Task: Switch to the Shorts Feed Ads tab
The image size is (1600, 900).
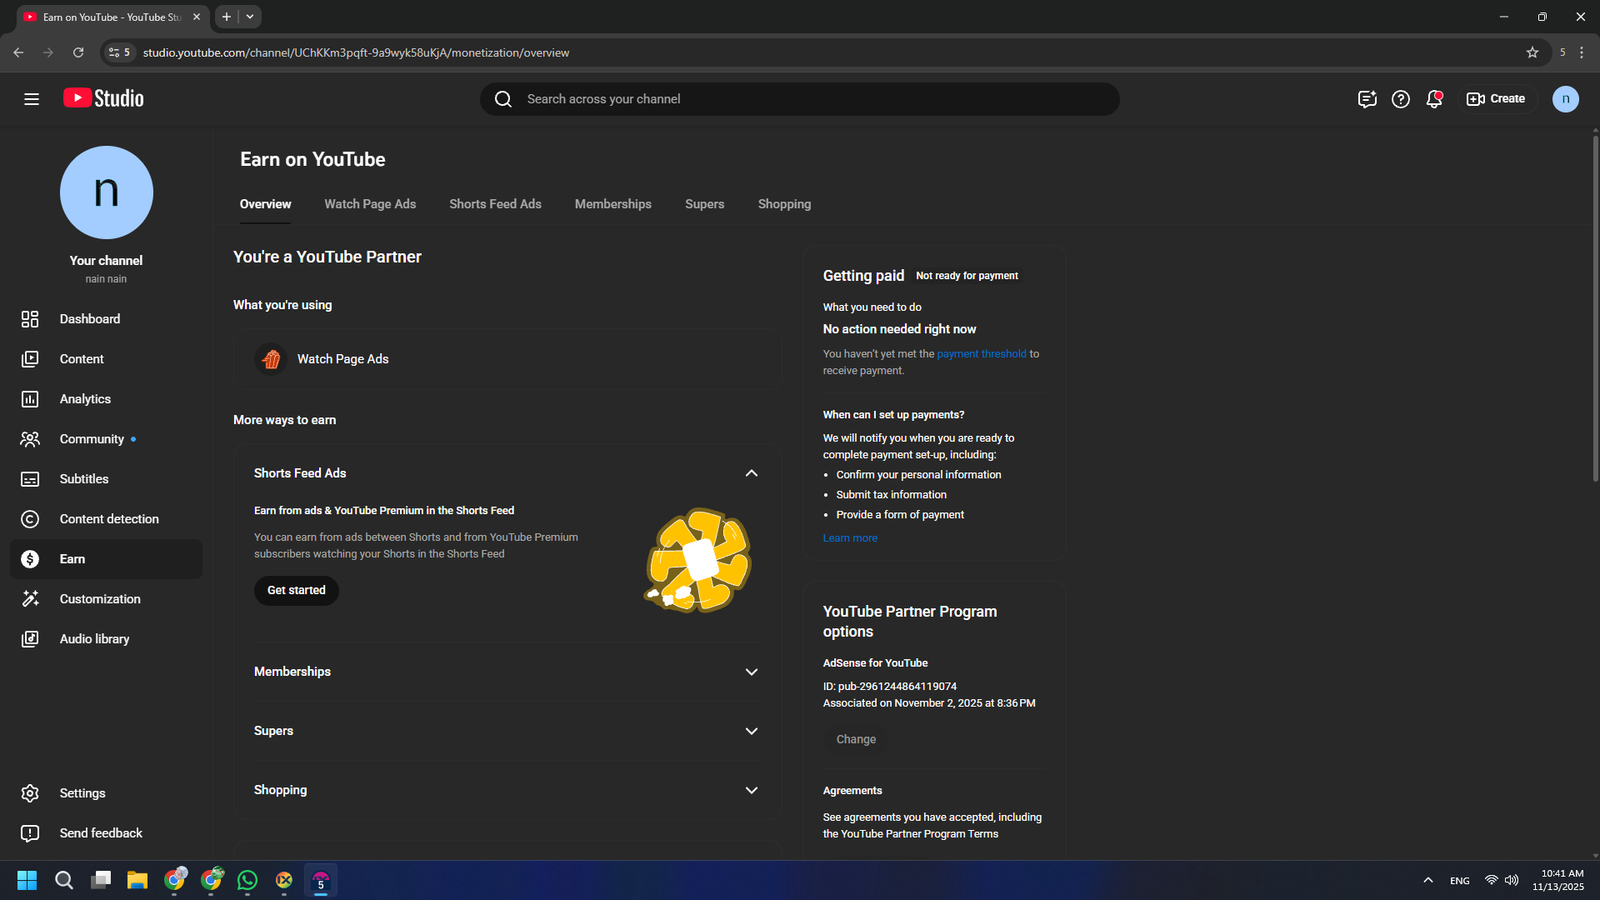Action: coord(495,204)
